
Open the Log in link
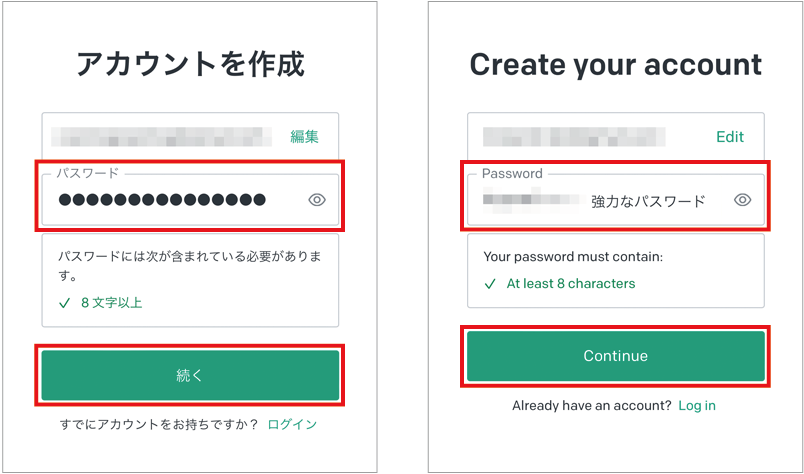pos(697,405)
